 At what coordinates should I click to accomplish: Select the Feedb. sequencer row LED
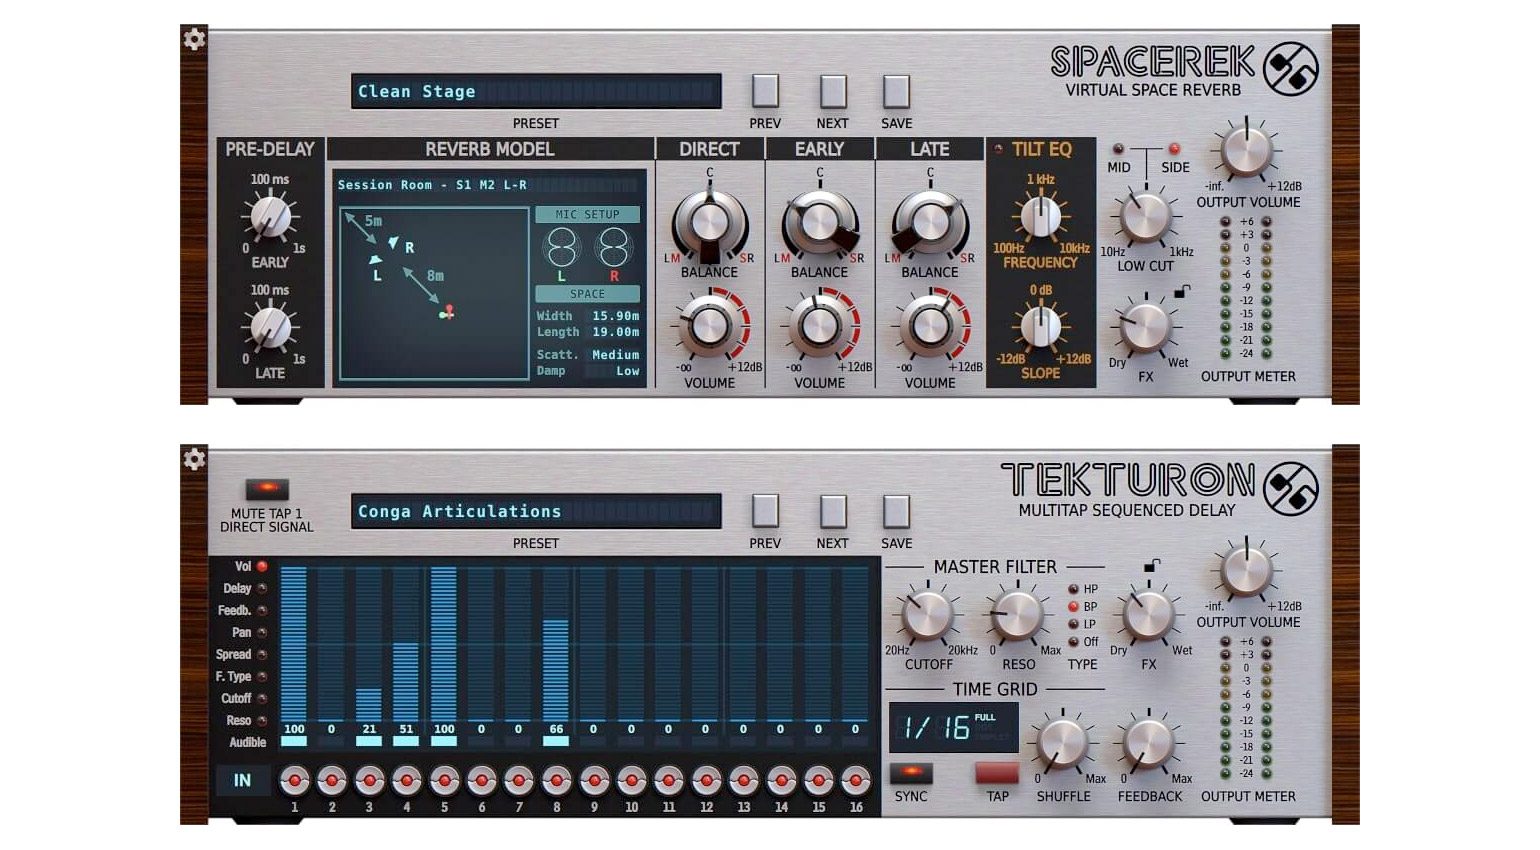click(x=262, y=610)
